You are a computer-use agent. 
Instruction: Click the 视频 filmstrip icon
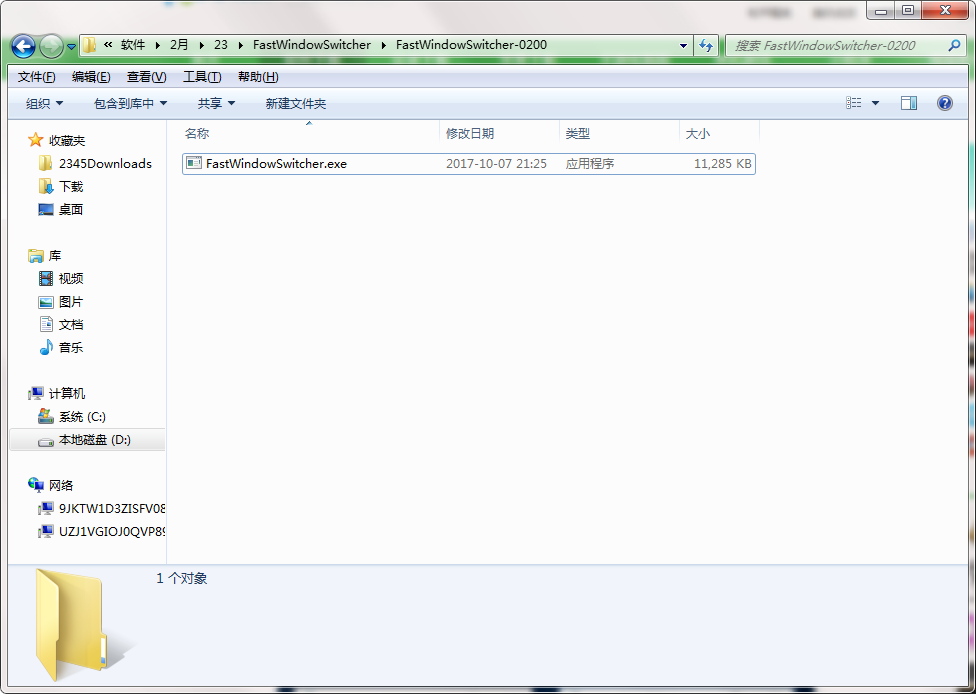[x=45, y=278]
